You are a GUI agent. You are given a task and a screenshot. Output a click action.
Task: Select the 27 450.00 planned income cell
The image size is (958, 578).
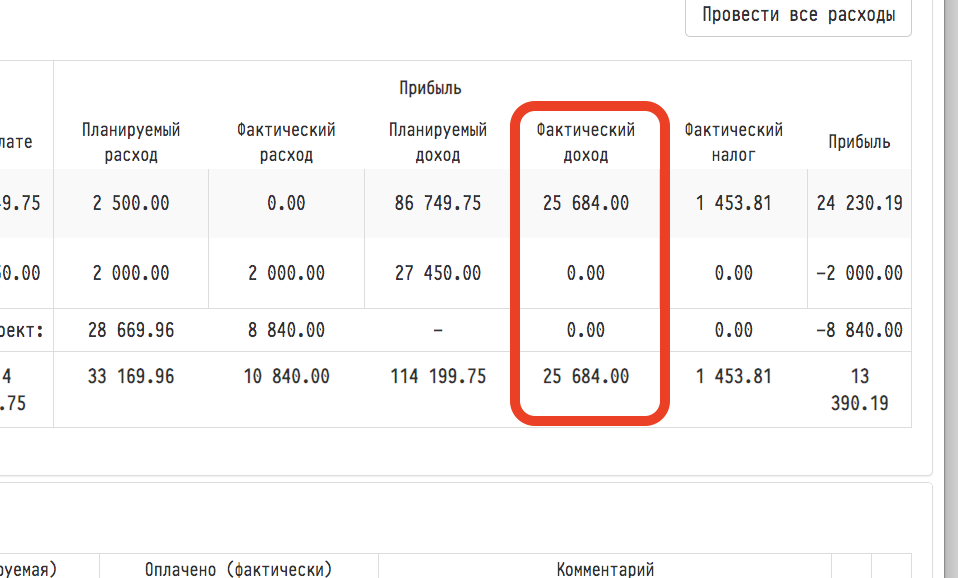438,273
